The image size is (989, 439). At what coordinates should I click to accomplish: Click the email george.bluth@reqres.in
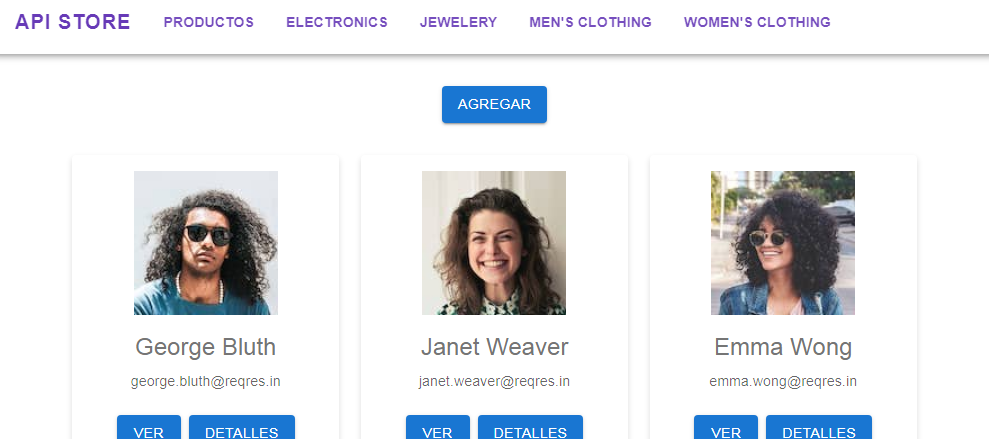tap(206, 382)
